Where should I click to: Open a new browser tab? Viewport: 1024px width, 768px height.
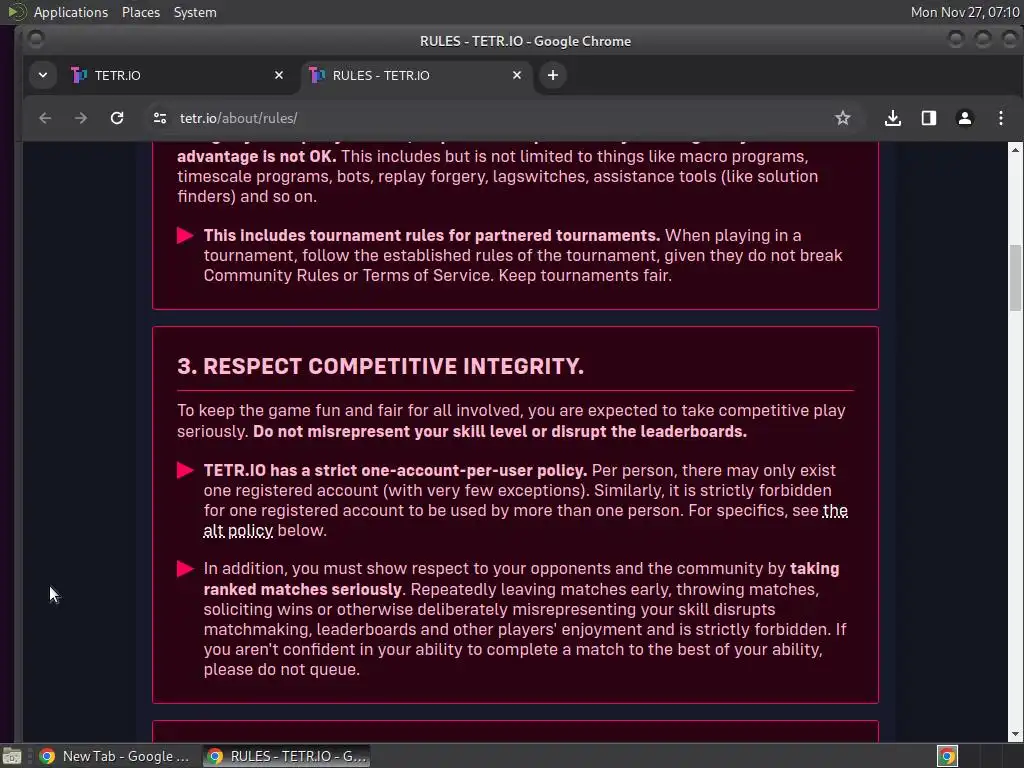[552, 75]
